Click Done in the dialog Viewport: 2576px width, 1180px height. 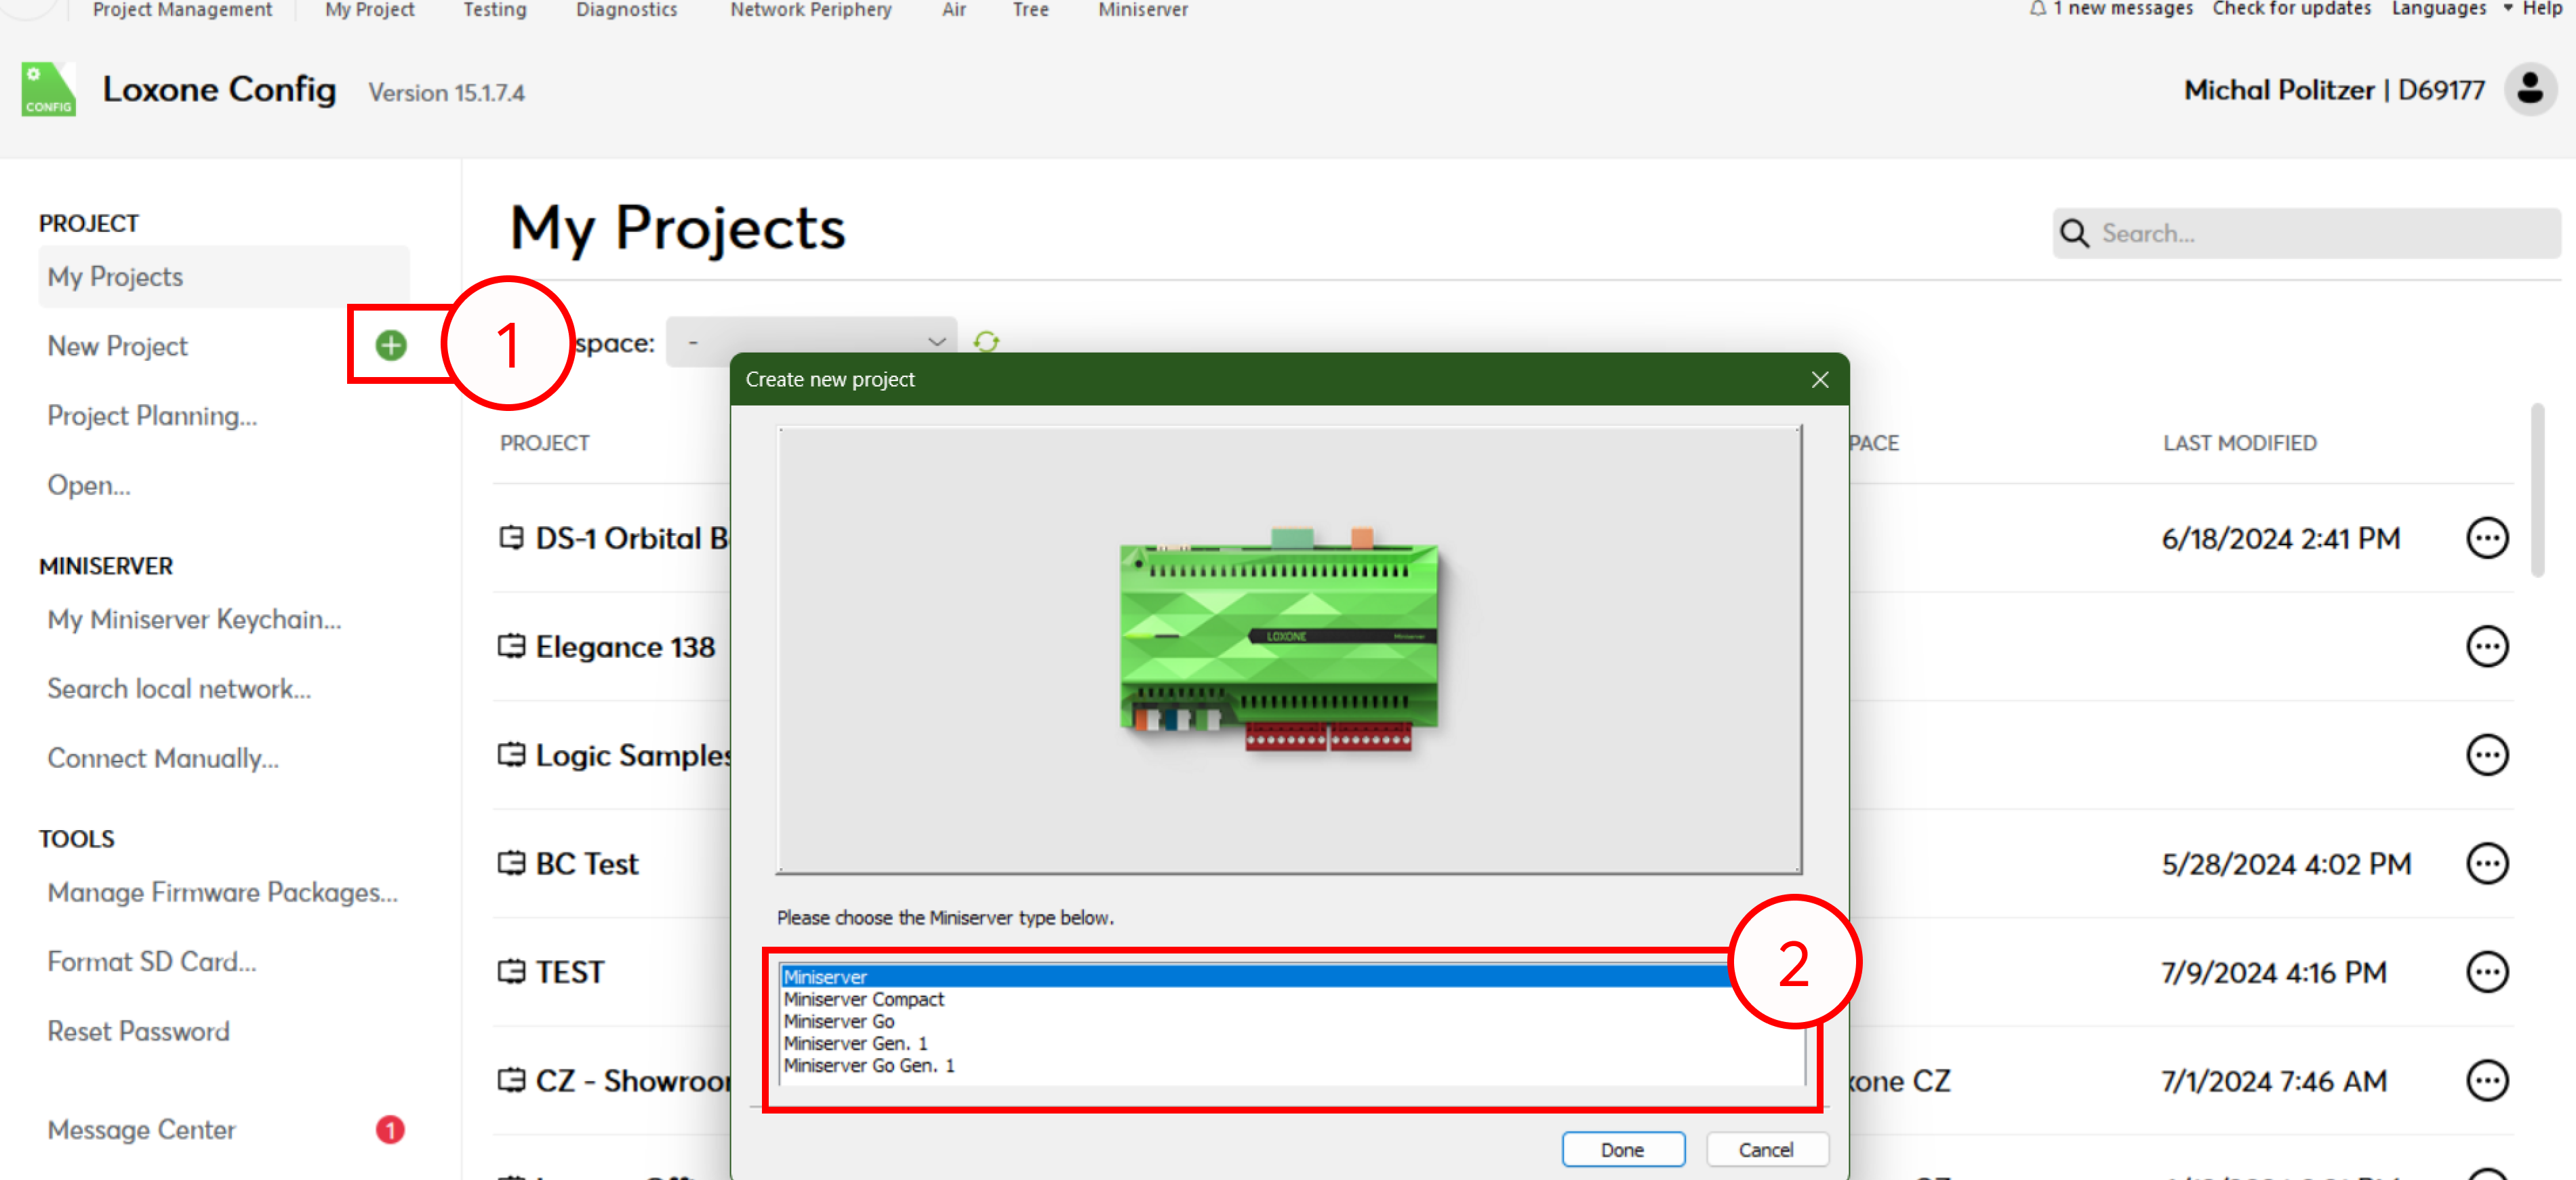click(1622, 1150)
